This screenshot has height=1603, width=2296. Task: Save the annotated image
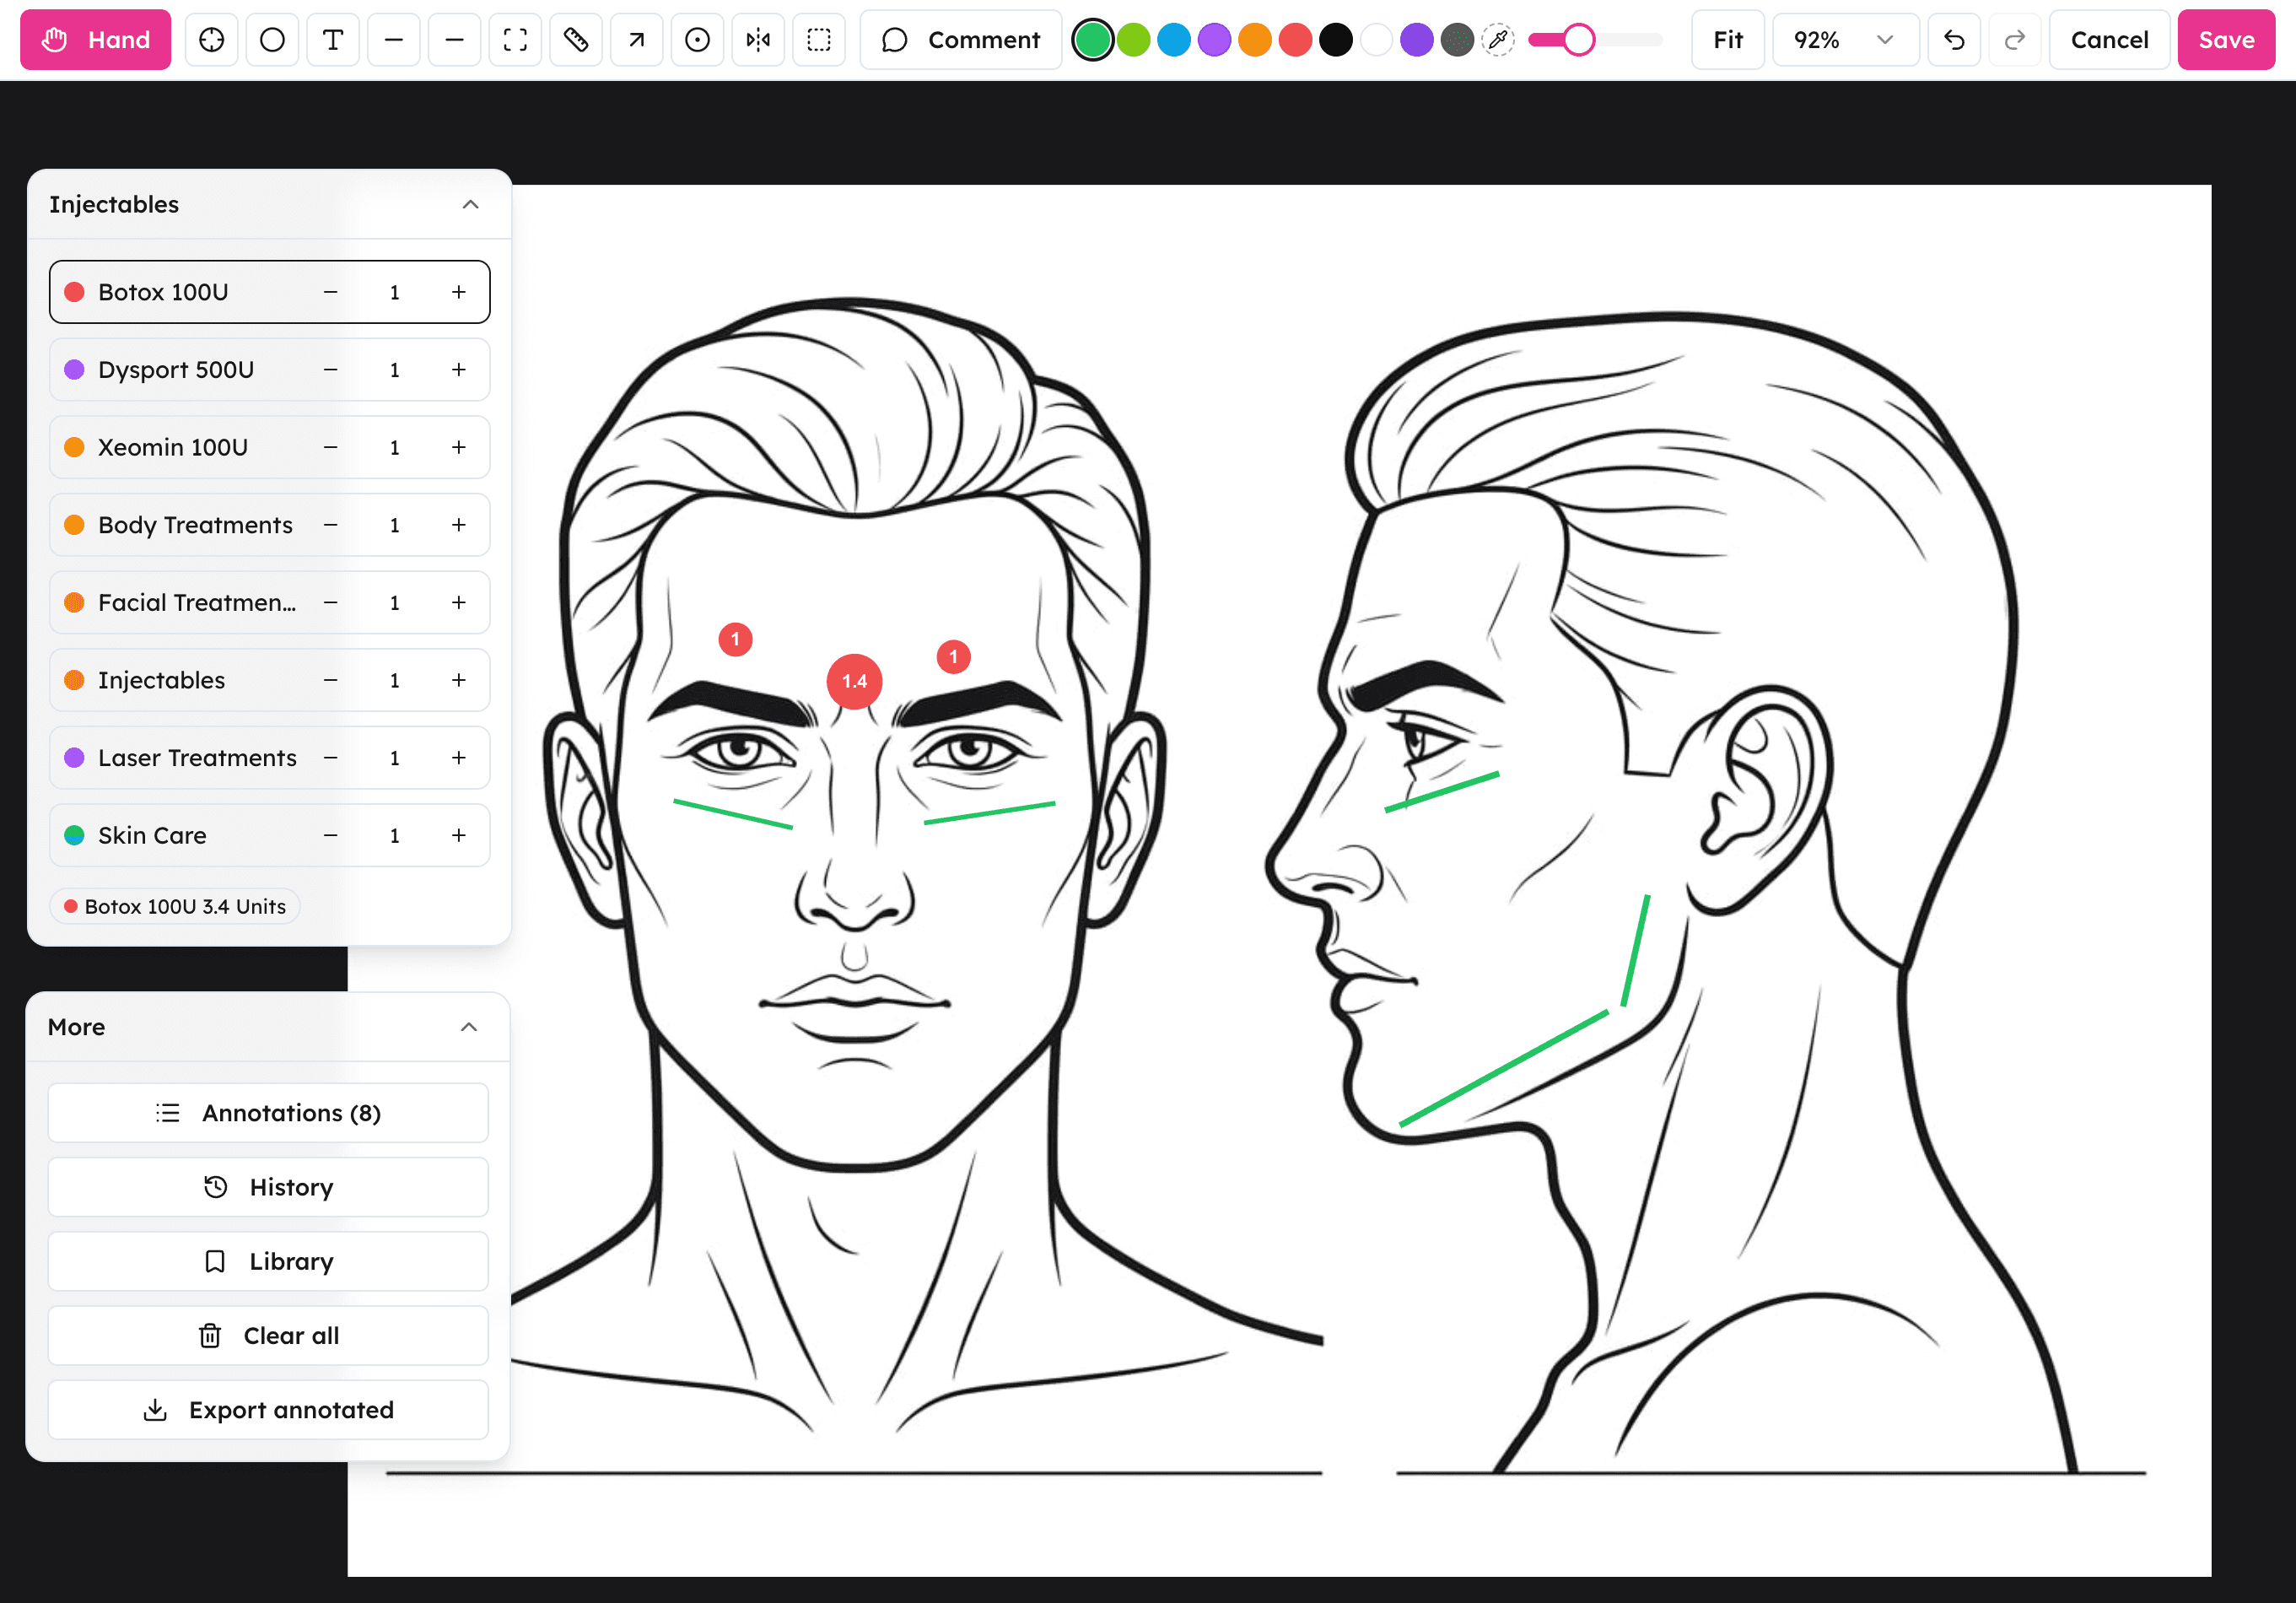(2226, 40)
